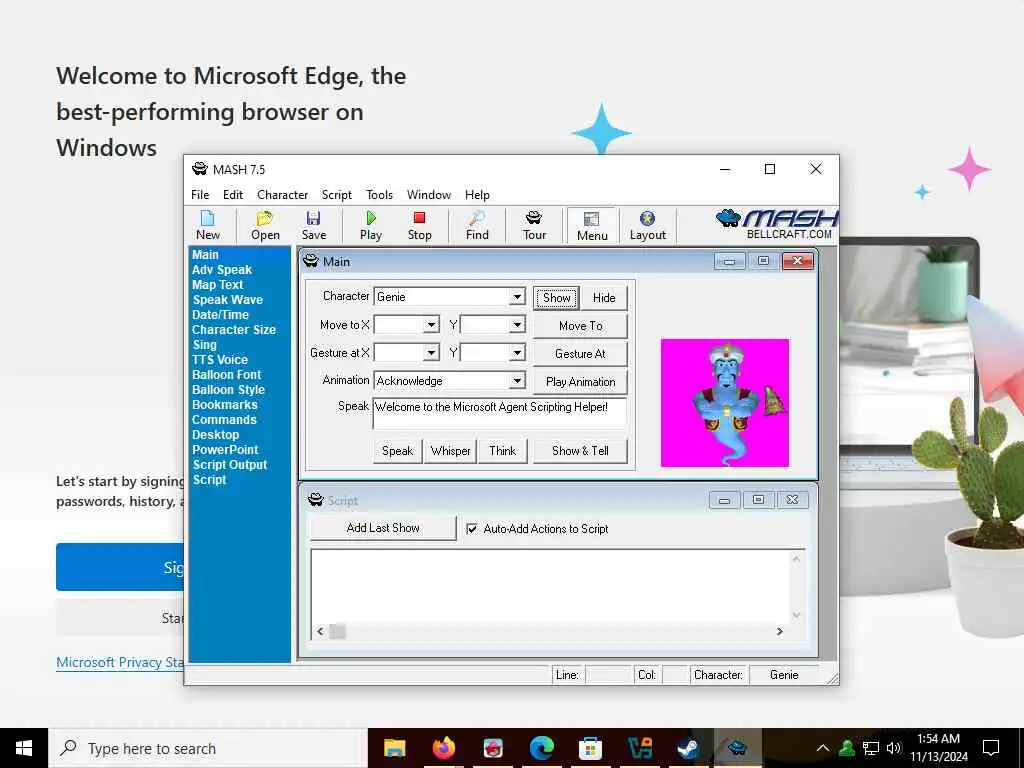Viewport: 1024px width, 768px height.
Task: Click the Gesture At button
Action: pos(581,354)
